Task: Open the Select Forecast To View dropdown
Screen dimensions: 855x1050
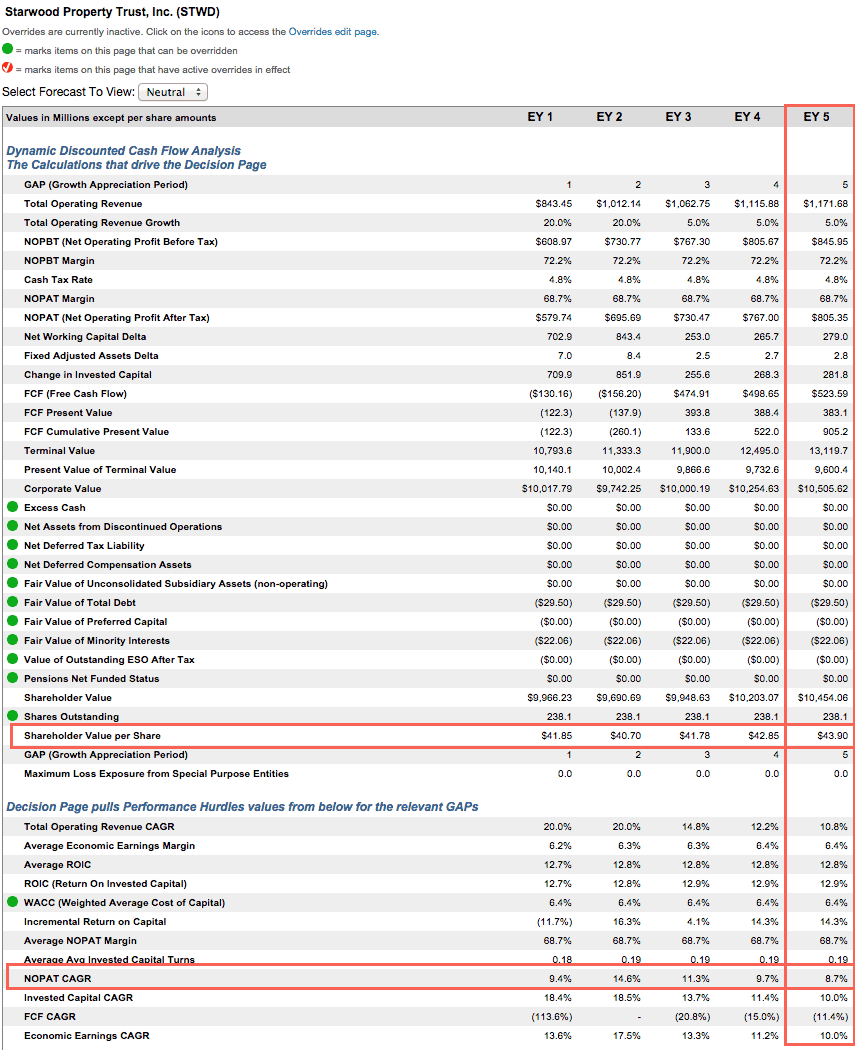Action: [173, 92]
